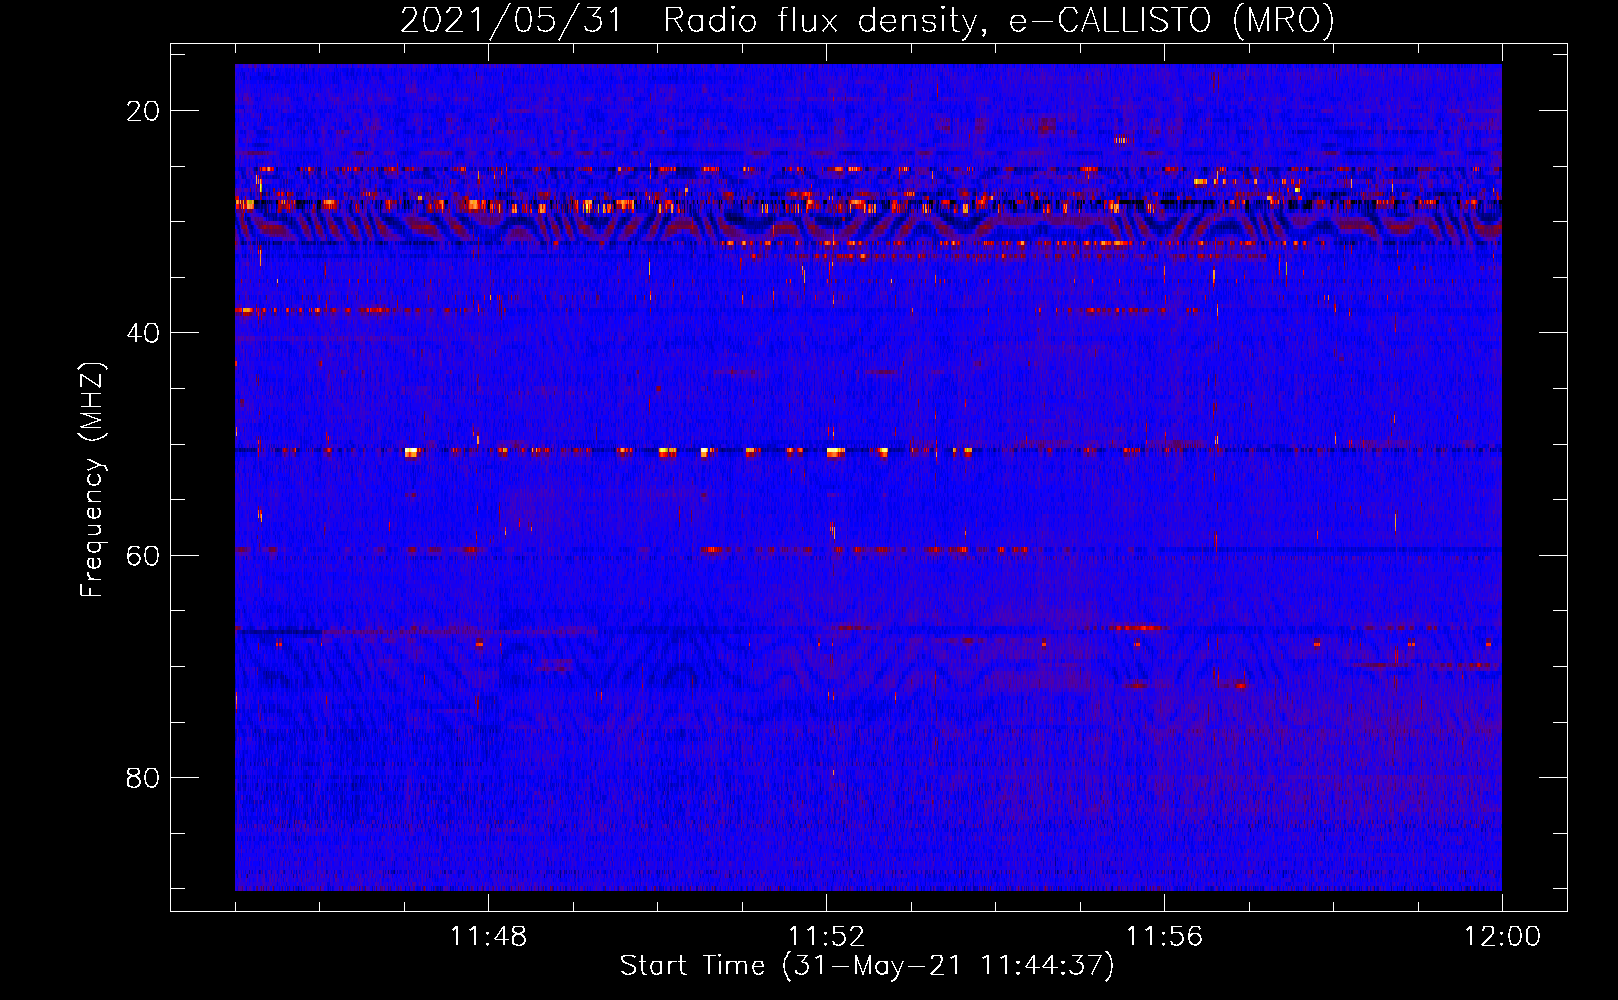Click the 80 MHz frequency tick label

[x=143, y=778]
